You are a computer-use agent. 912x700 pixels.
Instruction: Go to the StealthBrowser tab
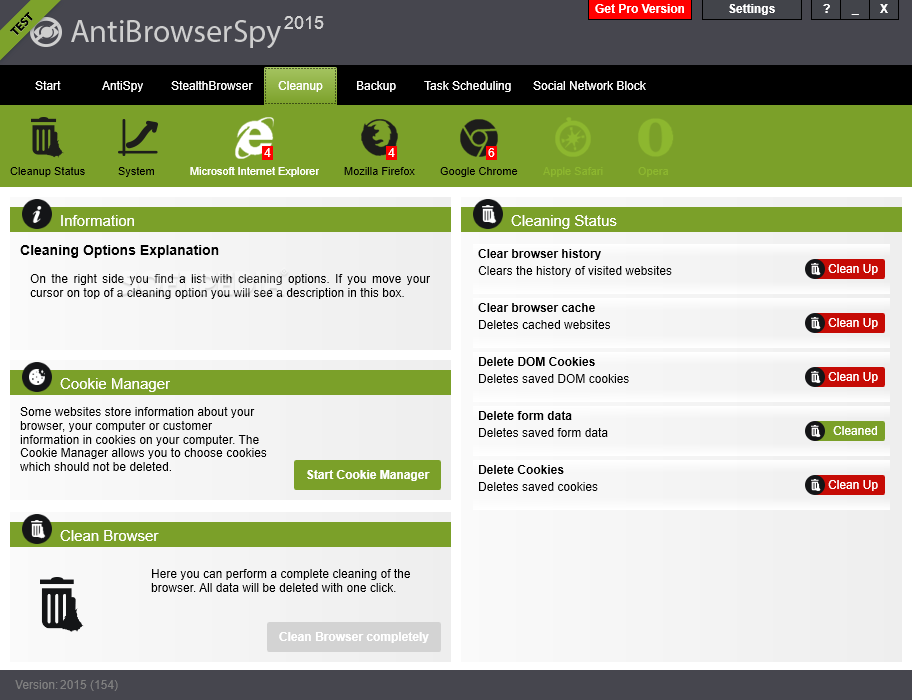coord(212,86)
